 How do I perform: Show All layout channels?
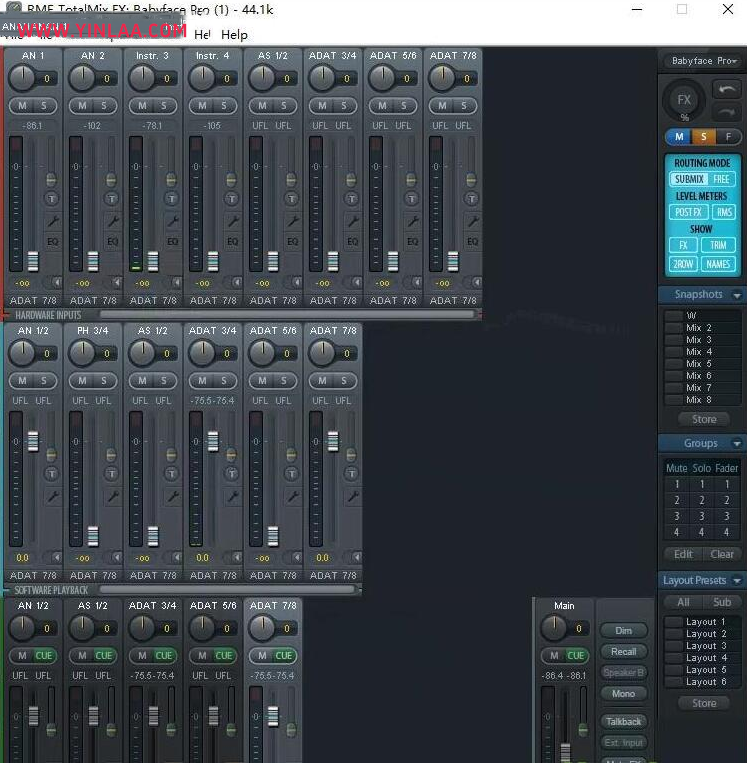click(683, 602)
